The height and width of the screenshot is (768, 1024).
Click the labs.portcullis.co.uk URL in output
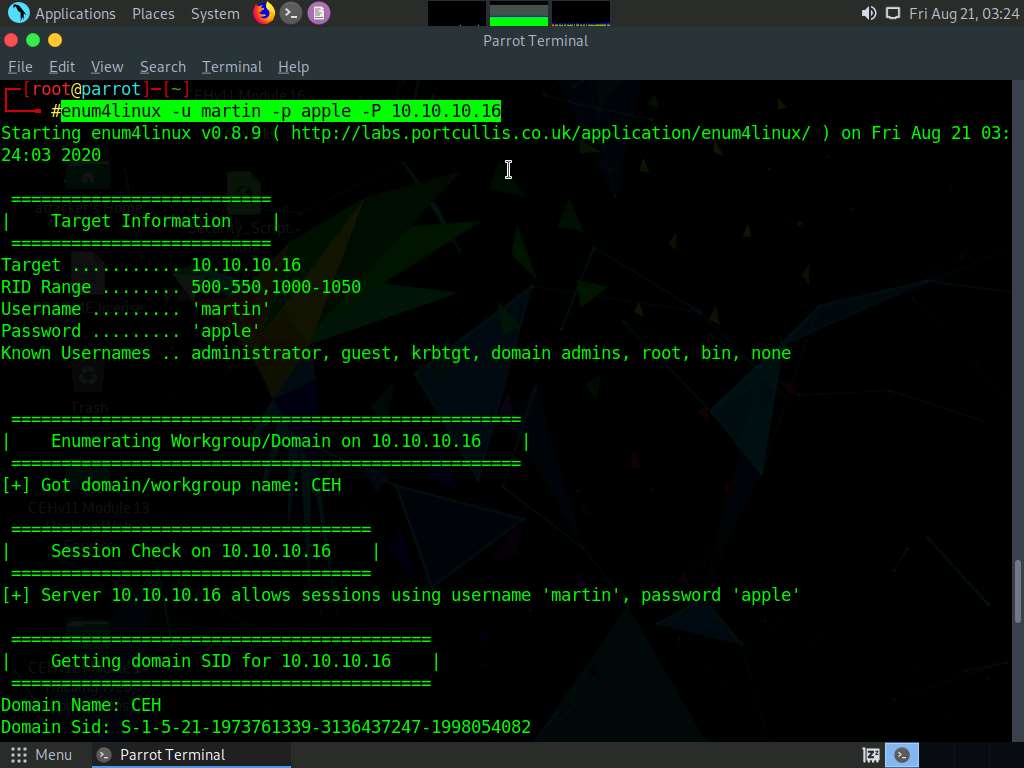551,133
